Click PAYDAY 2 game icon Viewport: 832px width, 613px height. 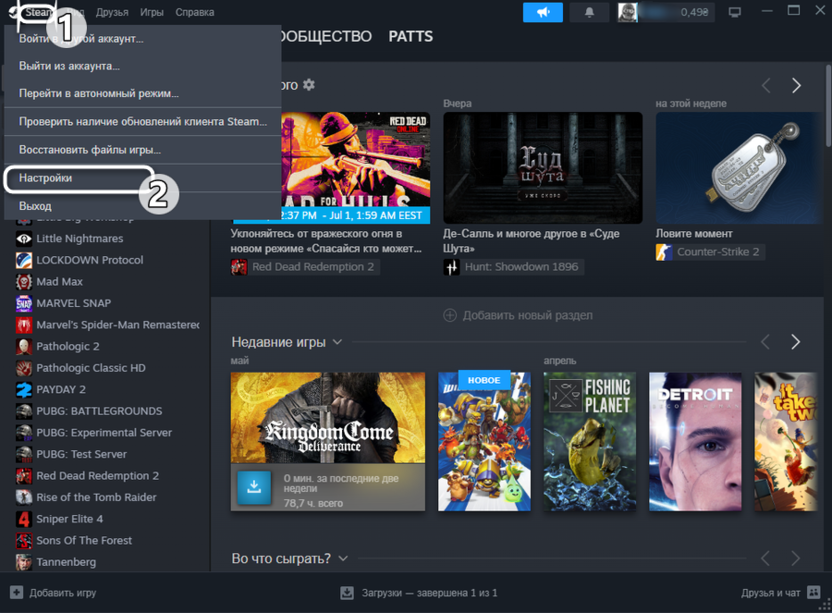[x=24, y=390]
